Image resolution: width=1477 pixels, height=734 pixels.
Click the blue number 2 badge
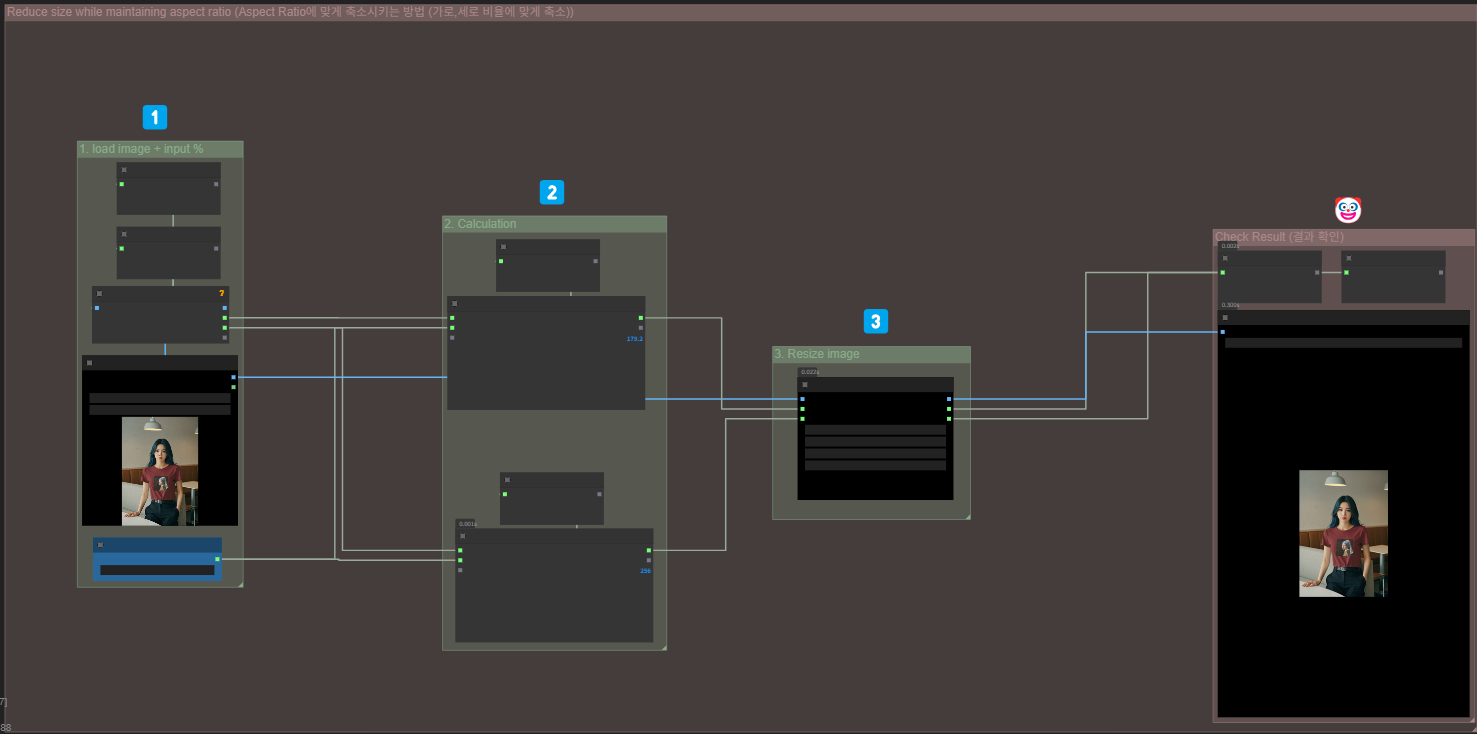point(552,192)
